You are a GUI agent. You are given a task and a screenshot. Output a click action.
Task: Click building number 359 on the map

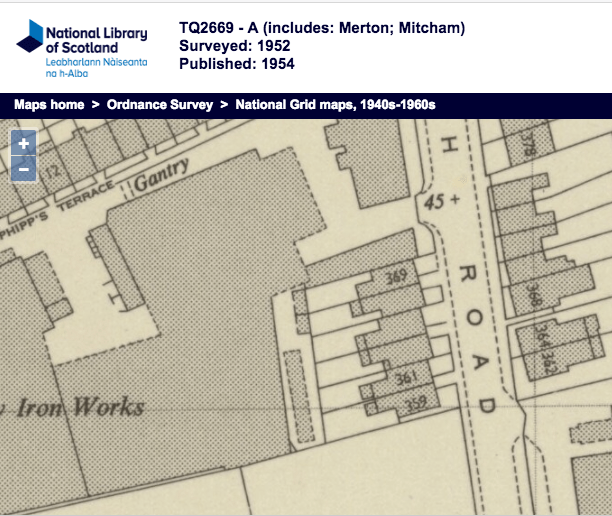coord(414,403)
